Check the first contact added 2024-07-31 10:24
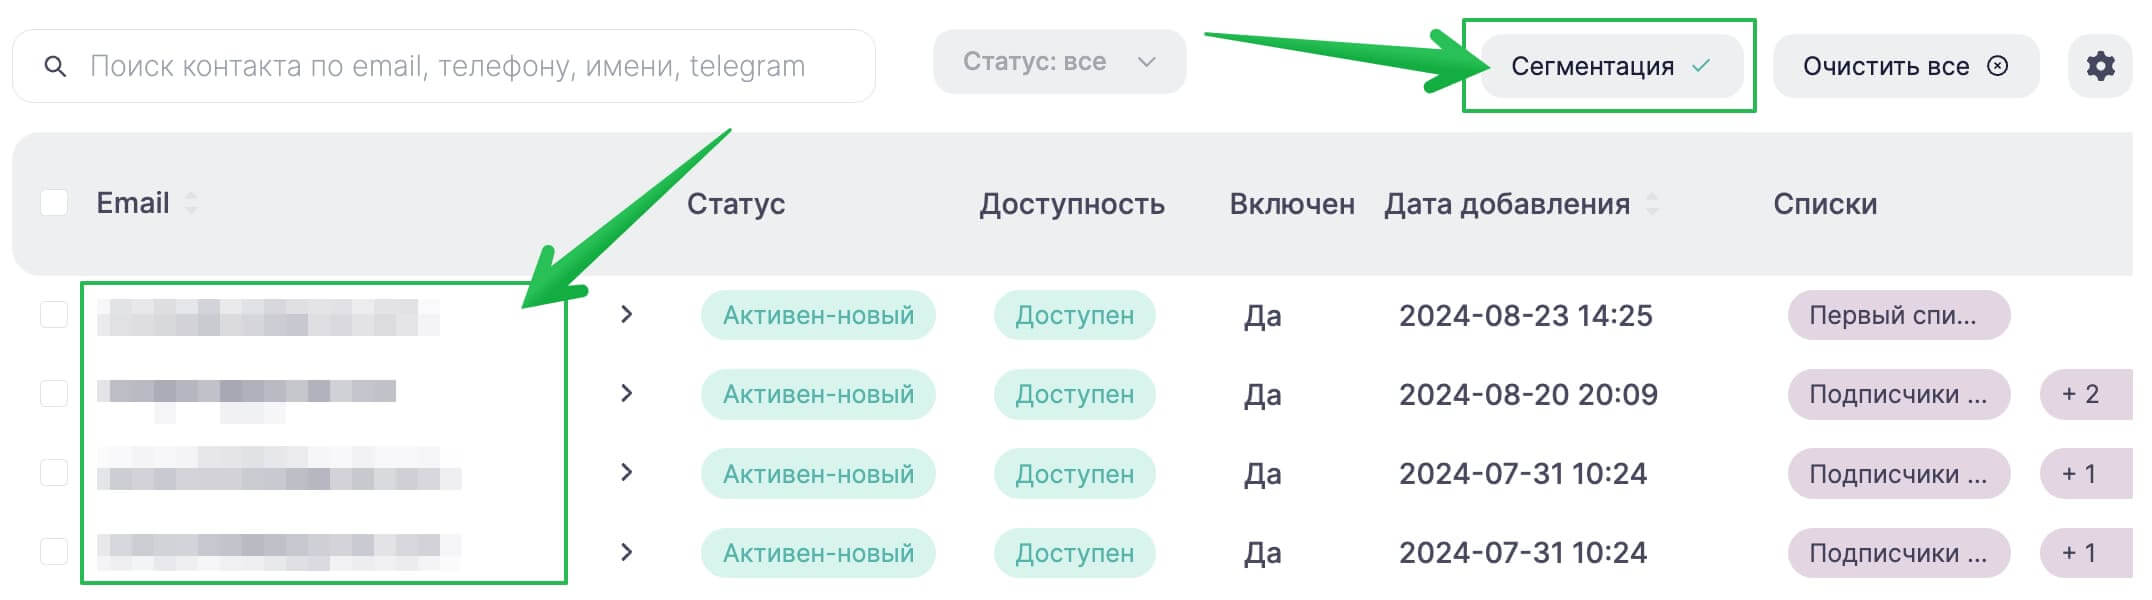The width and height of the screenshot is (2152, 600). click(54, 473)
